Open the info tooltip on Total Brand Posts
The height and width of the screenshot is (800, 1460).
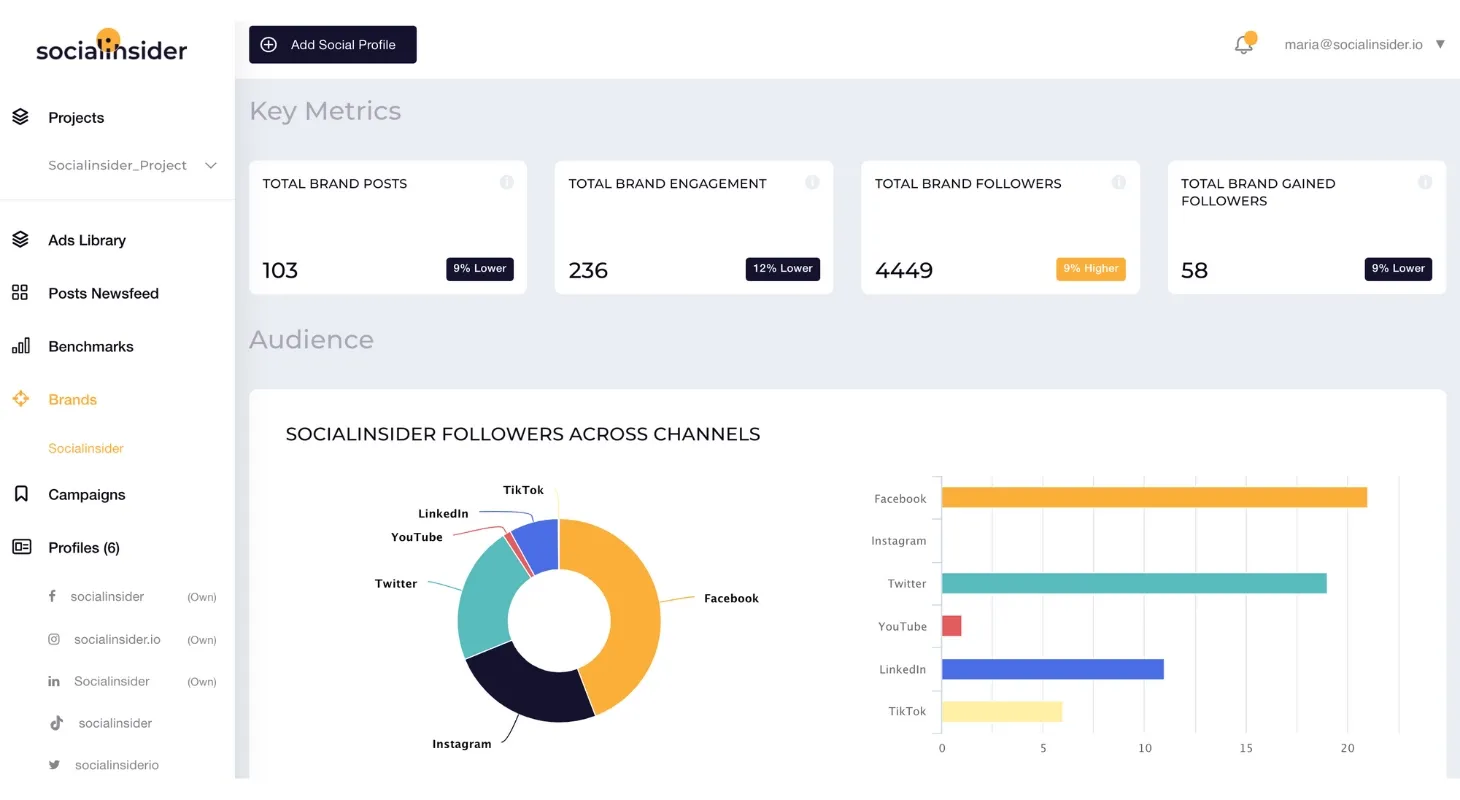pos(506,183)
